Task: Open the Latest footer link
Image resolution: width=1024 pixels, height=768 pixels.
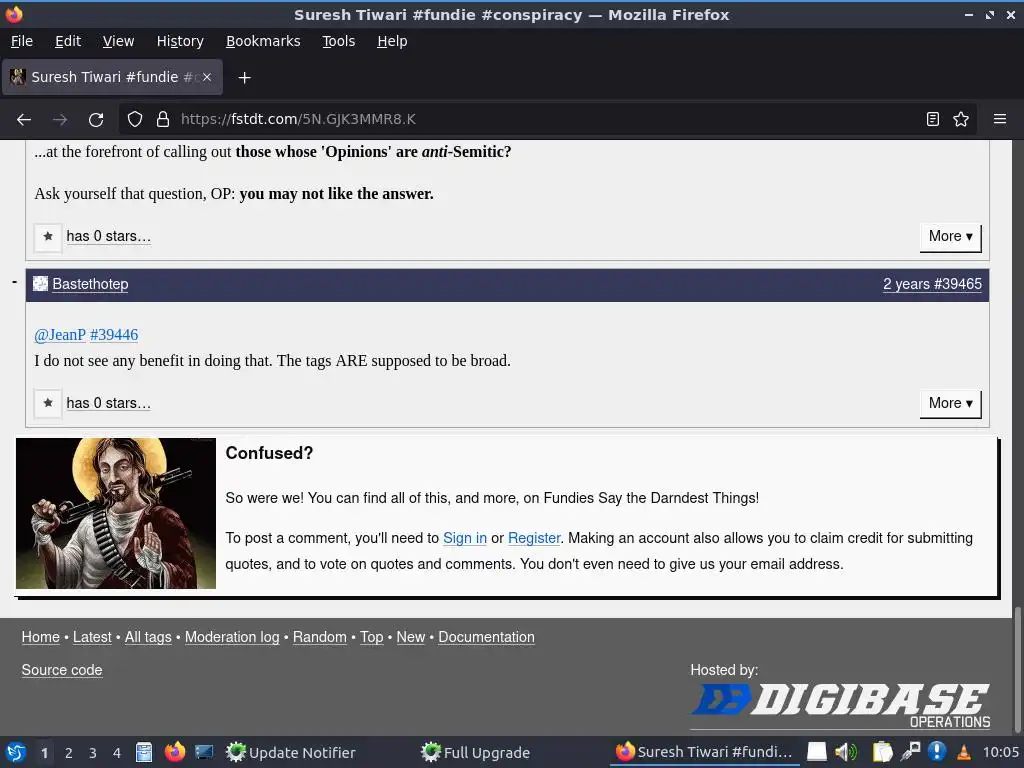Action: coord(92,637)
